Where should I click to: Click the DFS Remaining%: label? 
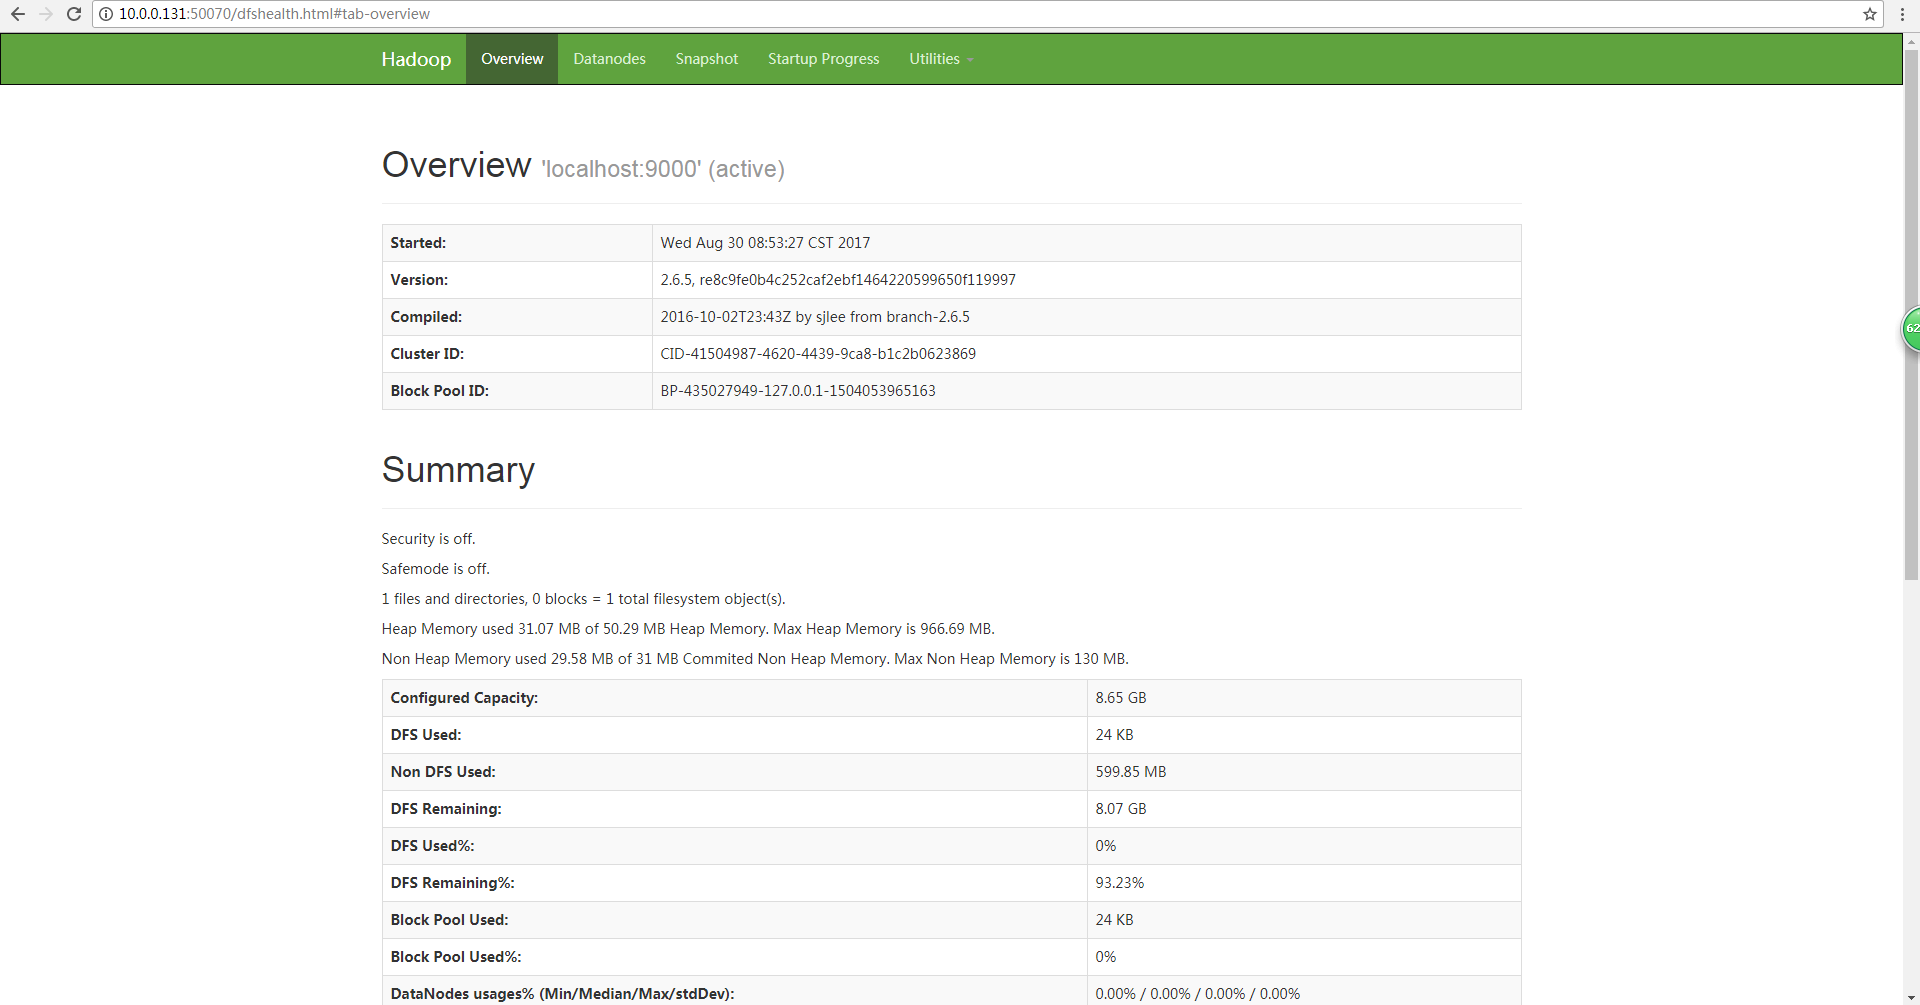(452, 883)
